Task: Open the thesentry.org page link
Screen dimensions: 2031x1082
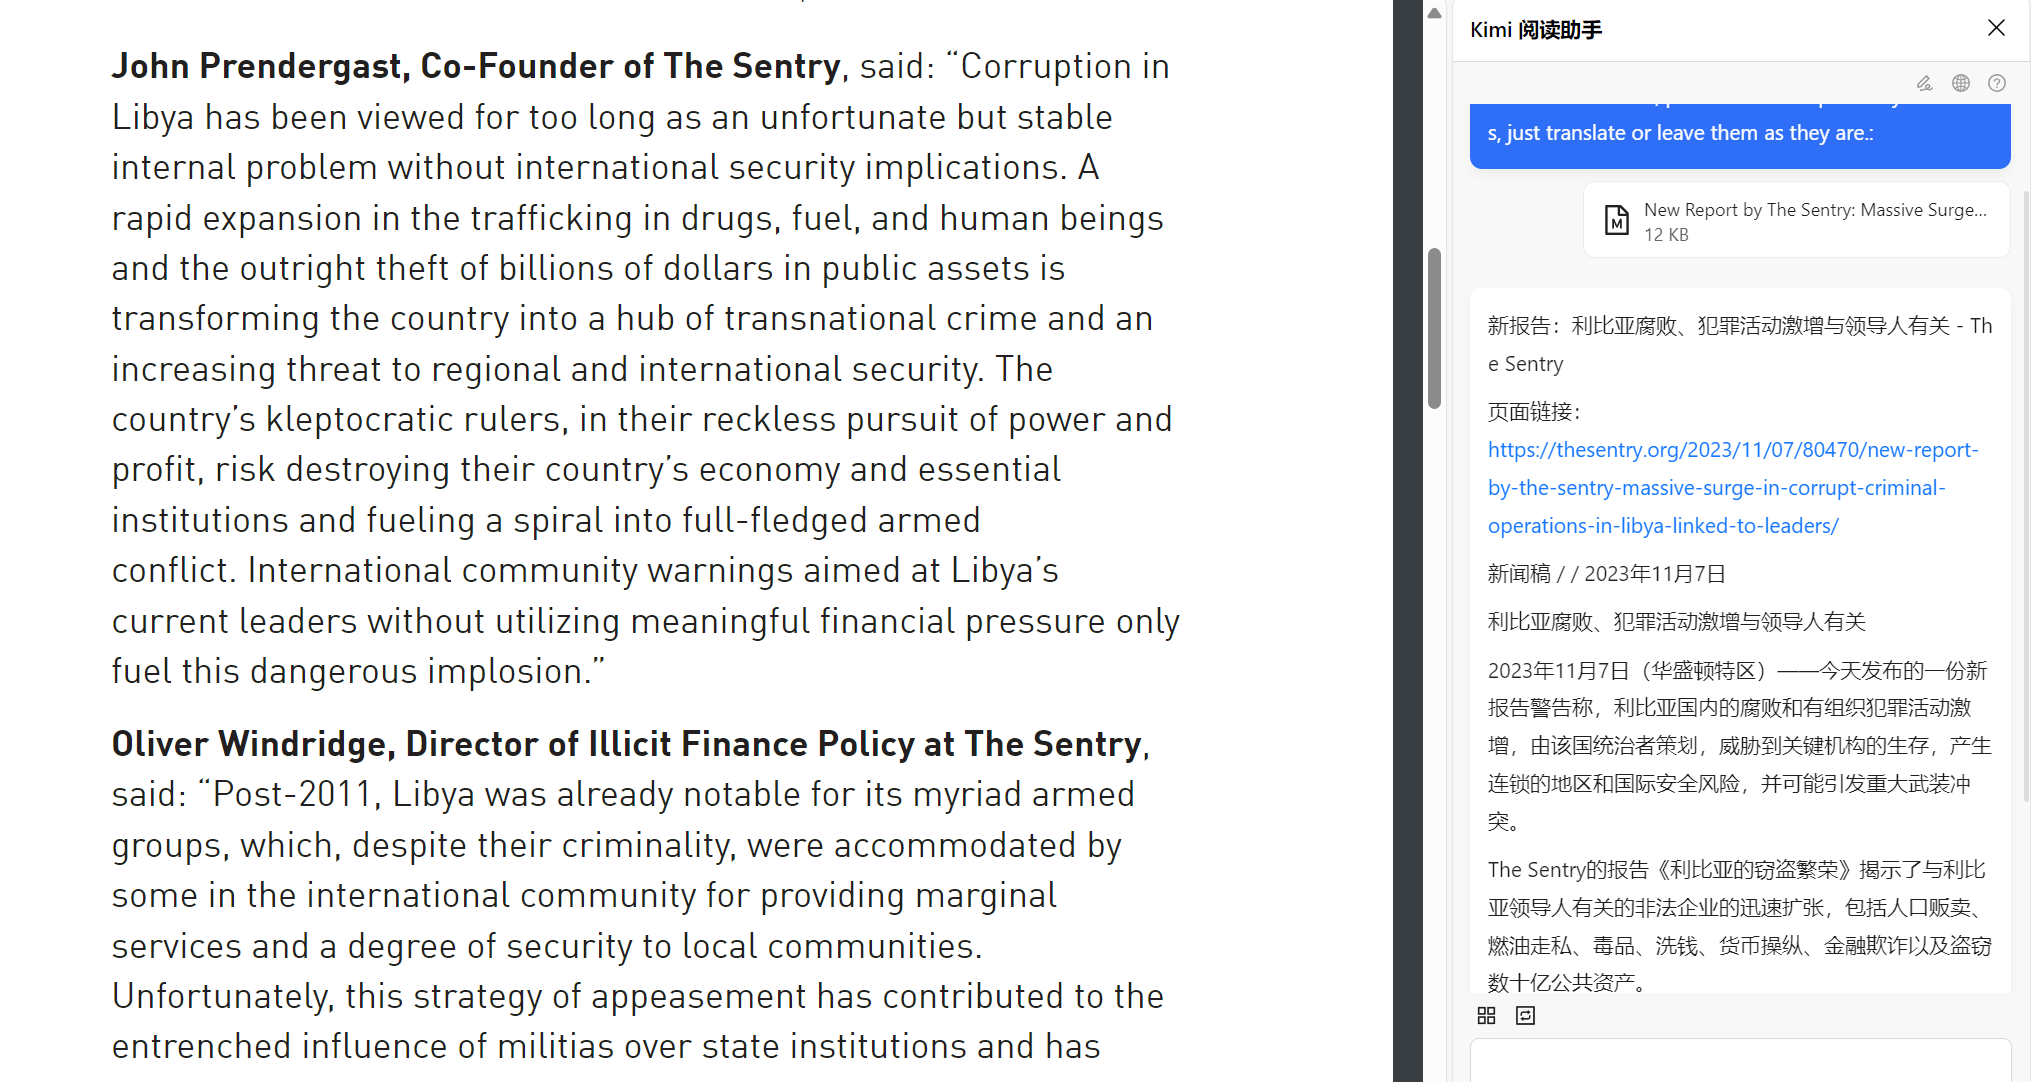Action: point(1732,488)
